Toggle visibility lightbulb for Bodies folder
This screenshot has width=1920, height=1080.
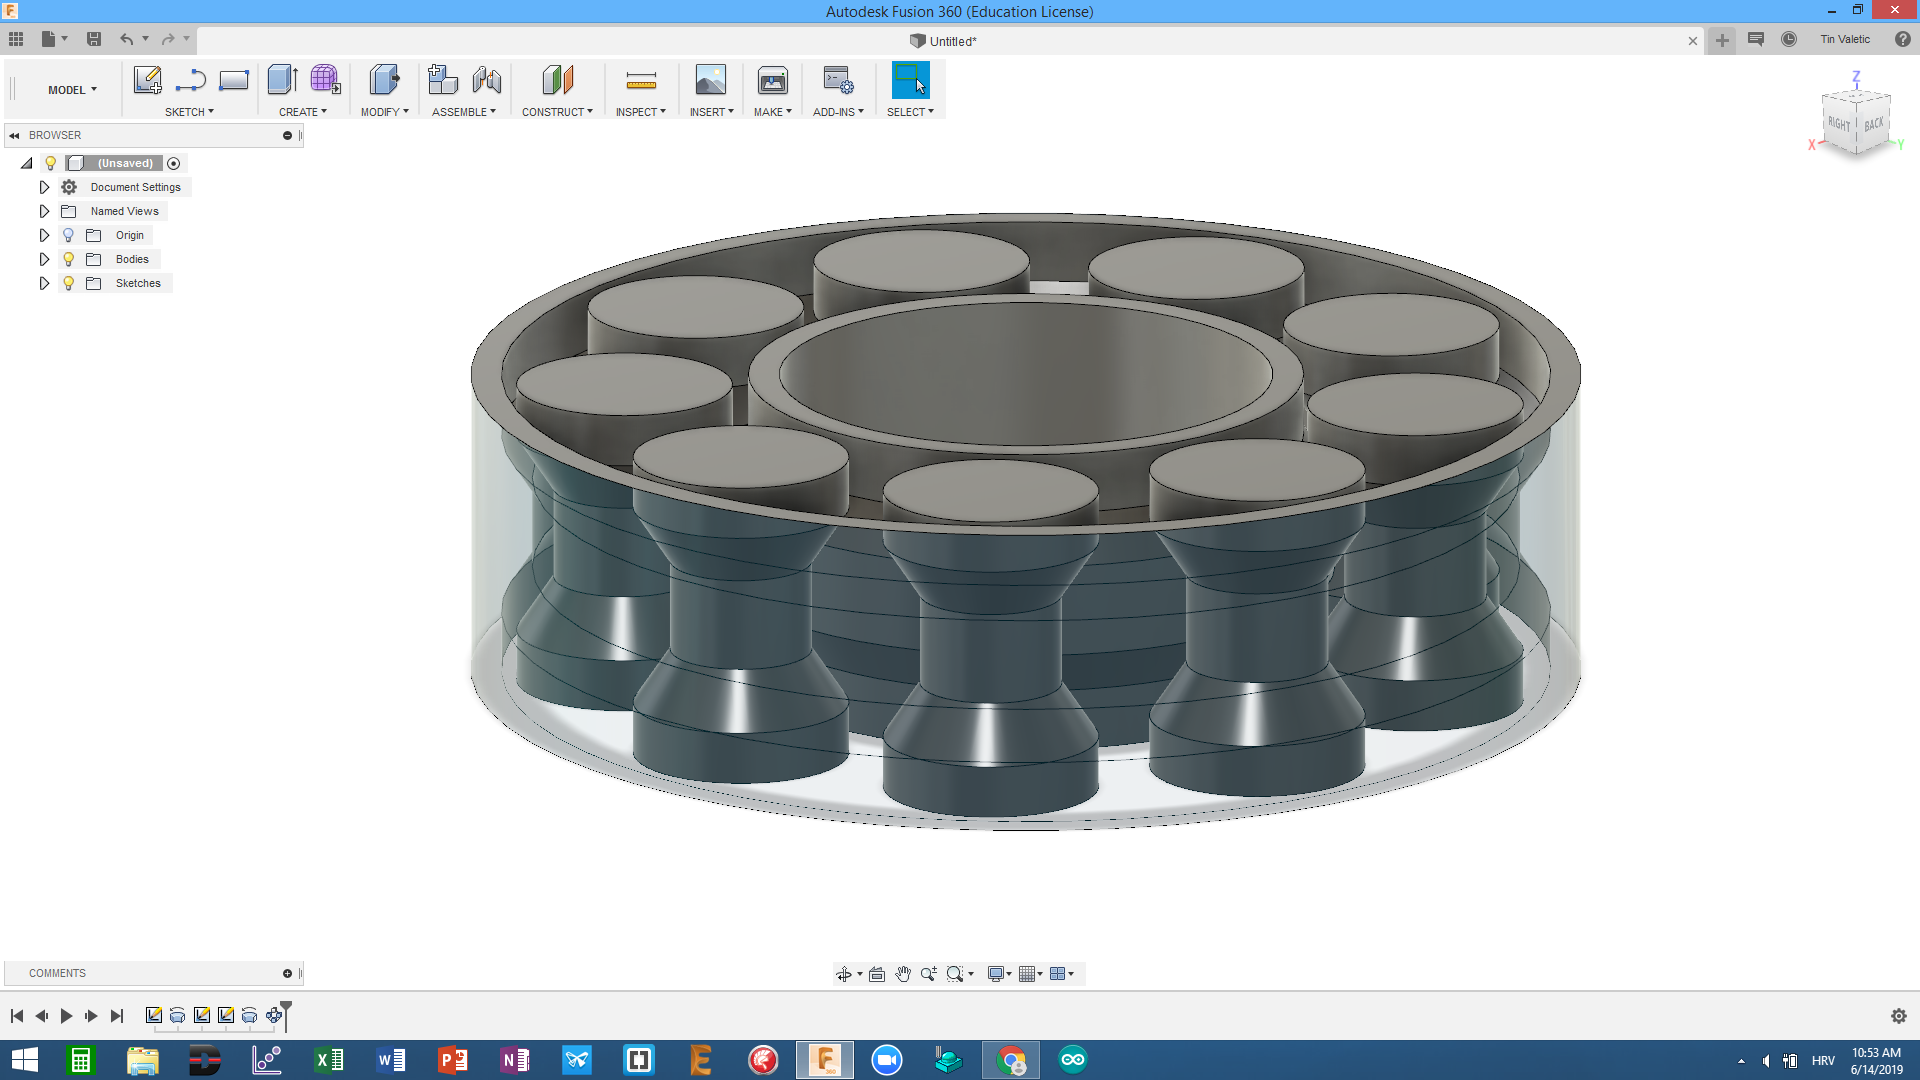click(69, 259)
